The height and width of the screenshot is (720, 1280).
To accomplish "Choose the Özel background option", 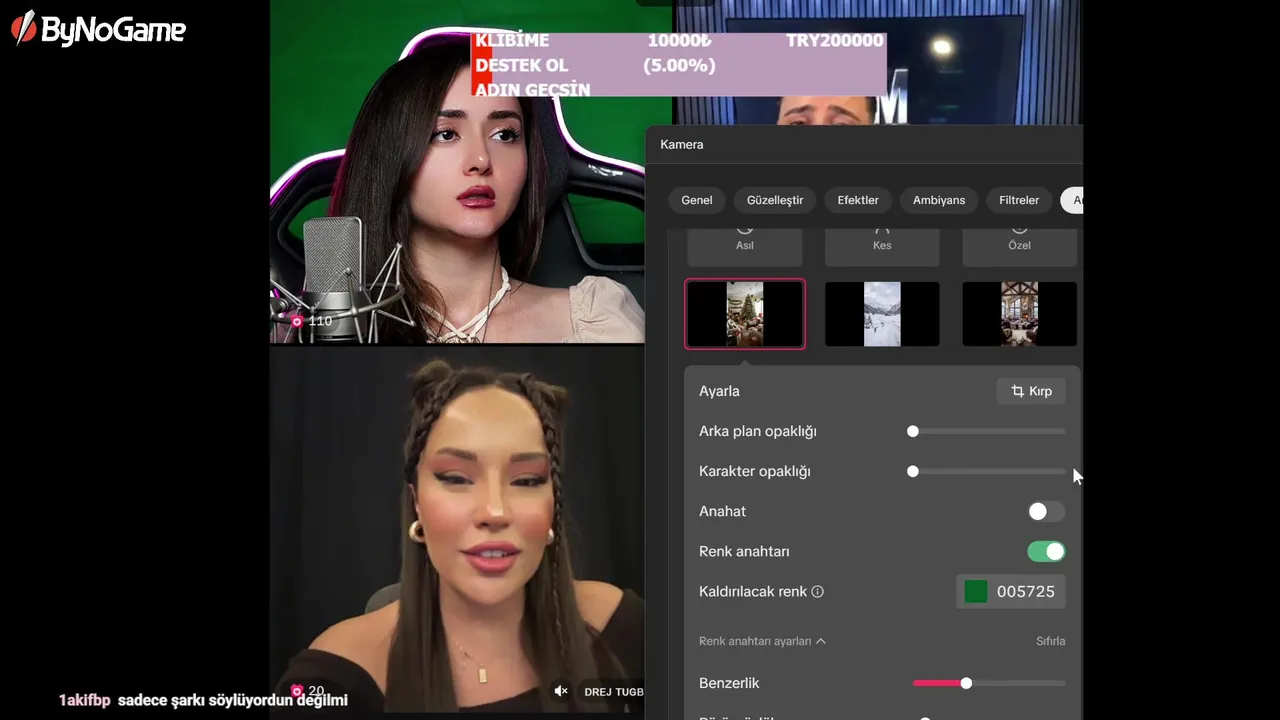I will coord(1019,246).
